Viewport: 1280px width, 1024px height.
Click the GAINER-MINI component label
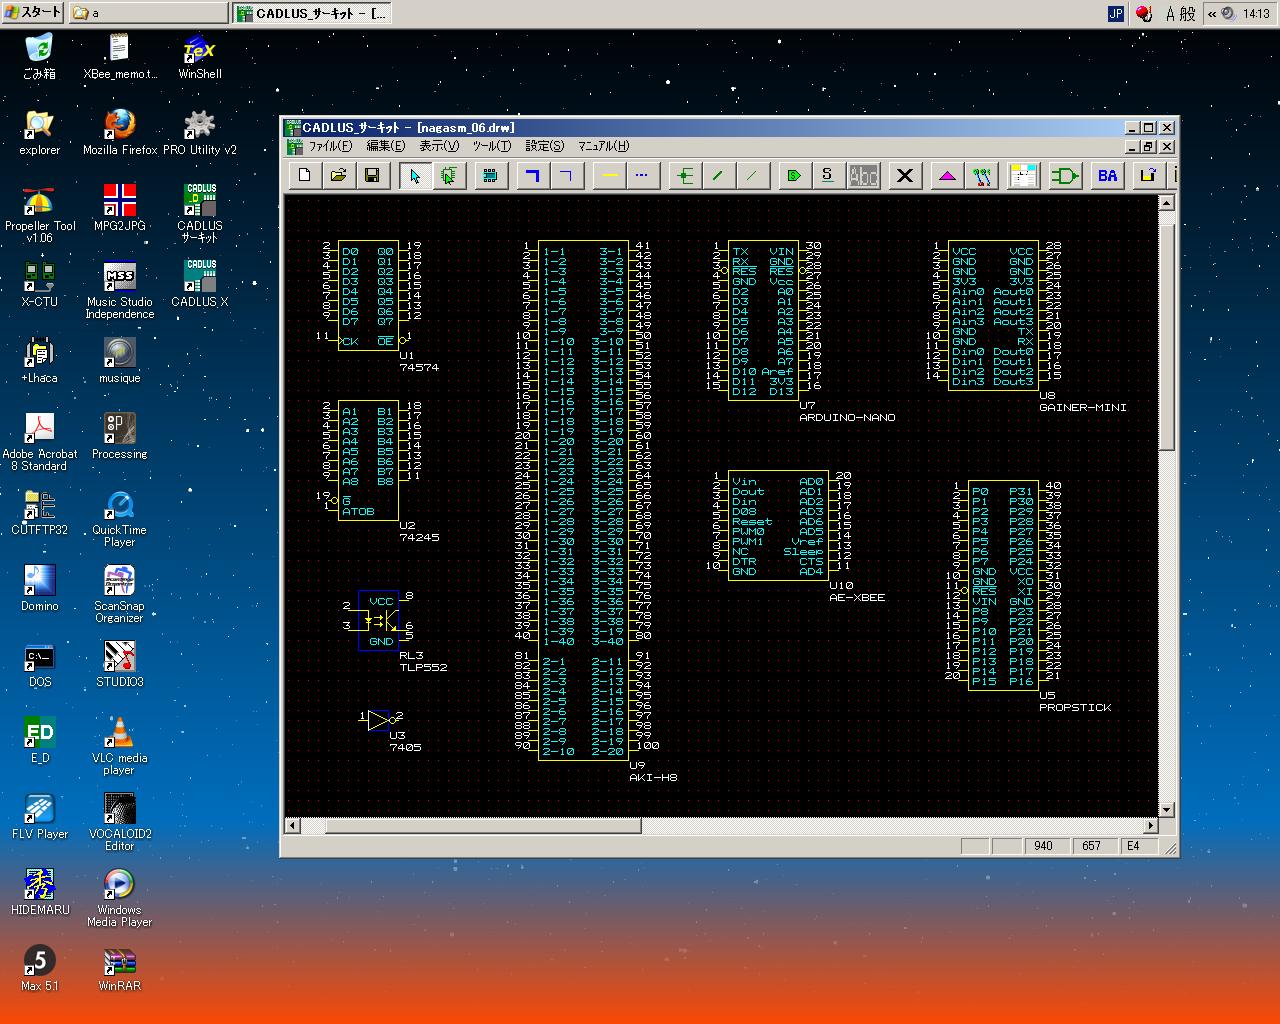pyautogui.click(x=1083, y=407)
